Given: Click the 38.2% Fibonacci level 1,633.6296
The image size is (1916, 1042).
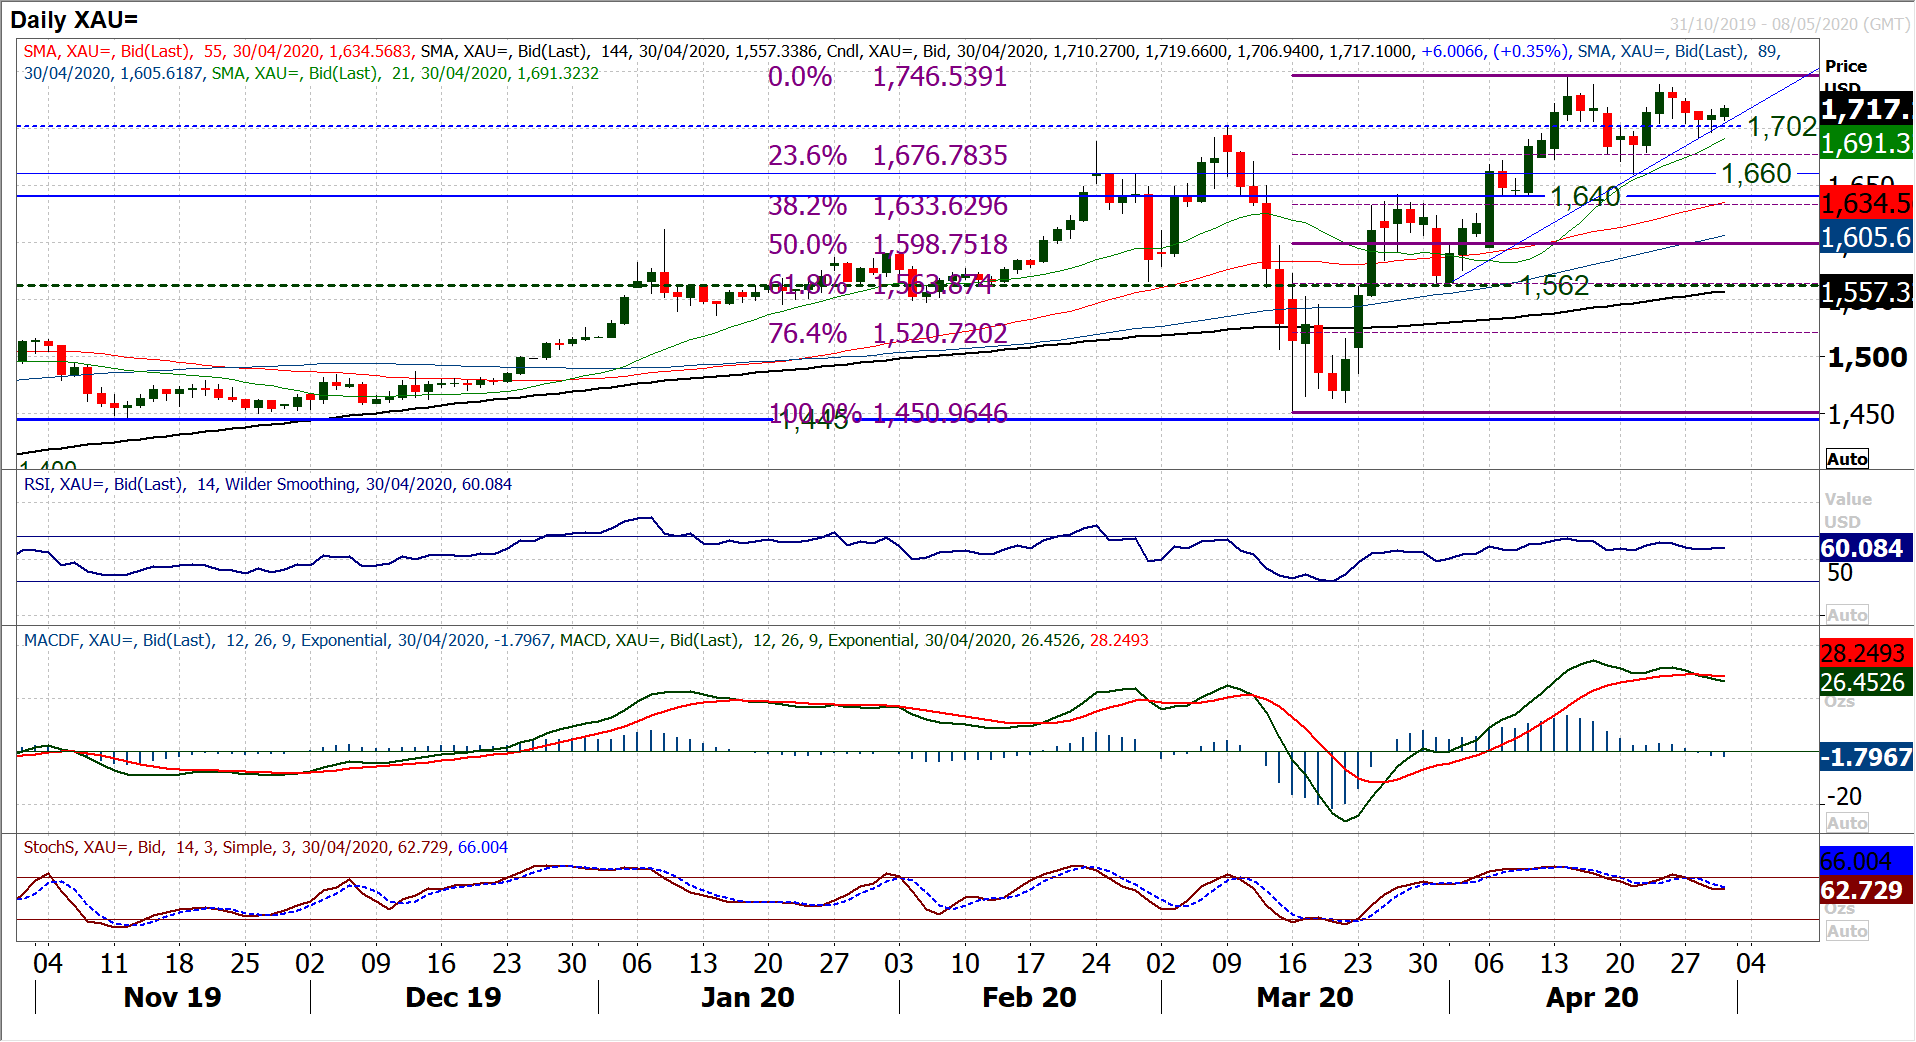Looking at the screenshot, I should point(888,206).
